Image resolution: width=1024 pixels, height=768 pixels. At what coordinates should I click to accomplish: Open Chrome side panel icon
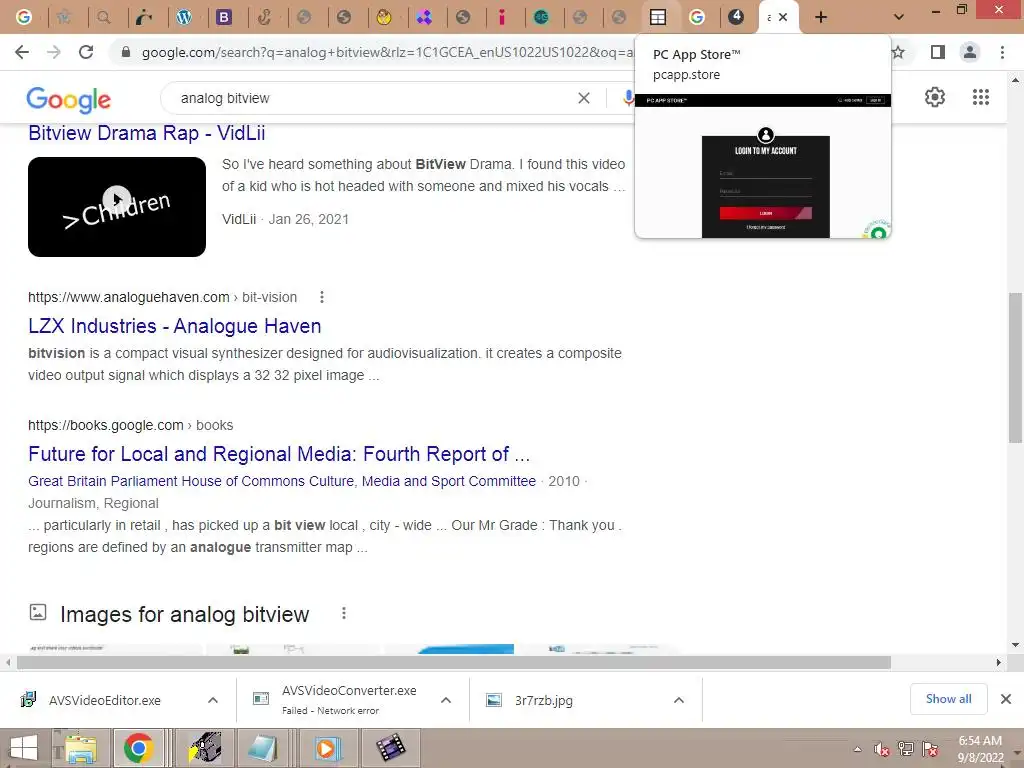pos(938,52)
